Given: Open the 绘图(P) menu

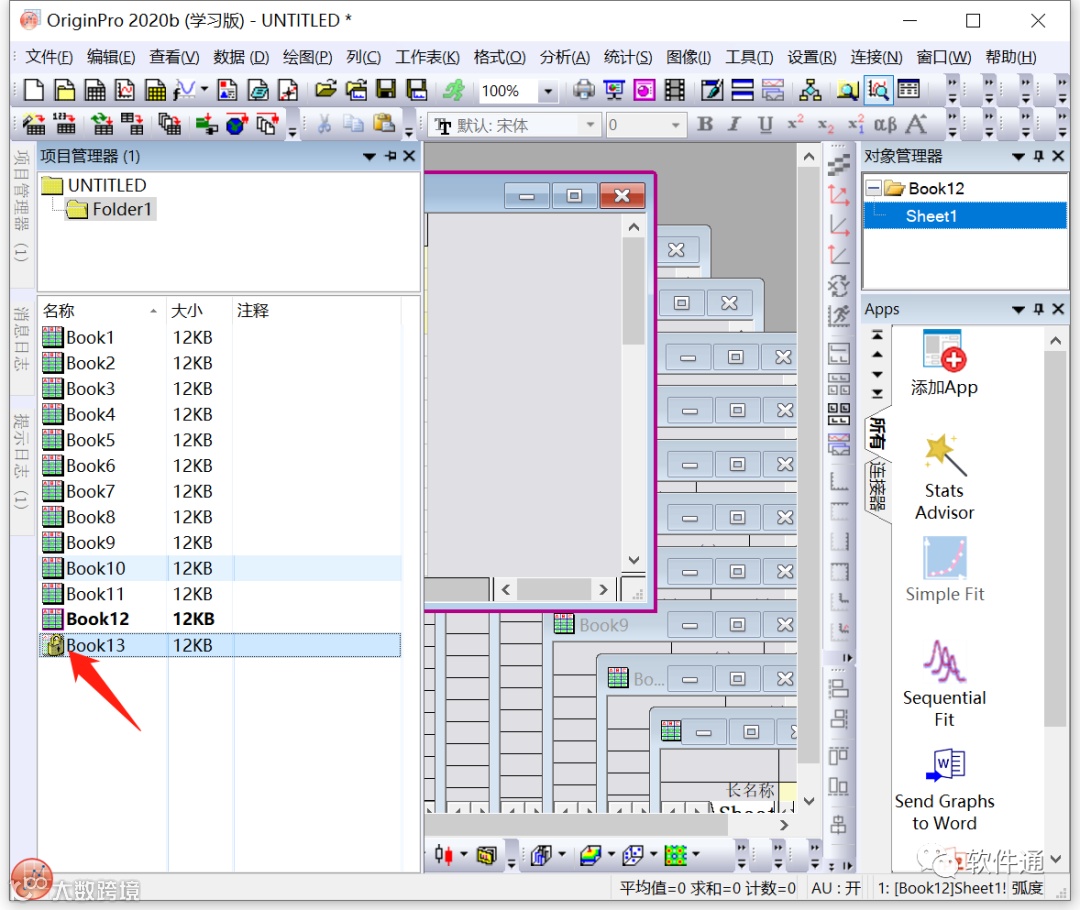Looking at the screenshot, I should tap(307, 57).
